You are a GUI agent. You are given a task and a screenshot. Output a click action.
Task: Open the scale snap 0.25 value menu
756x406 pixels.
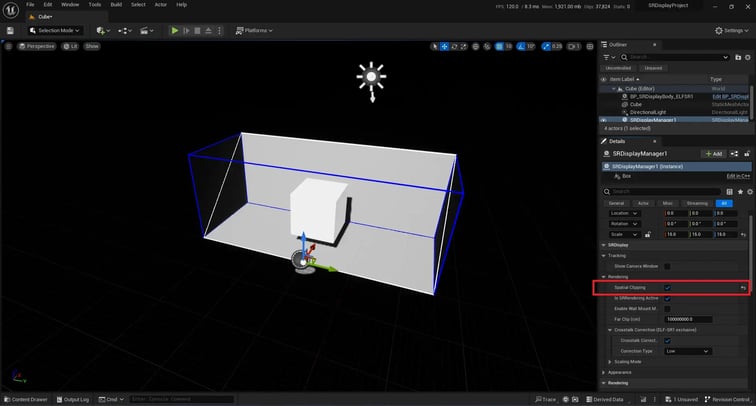(x=557, y=46)
